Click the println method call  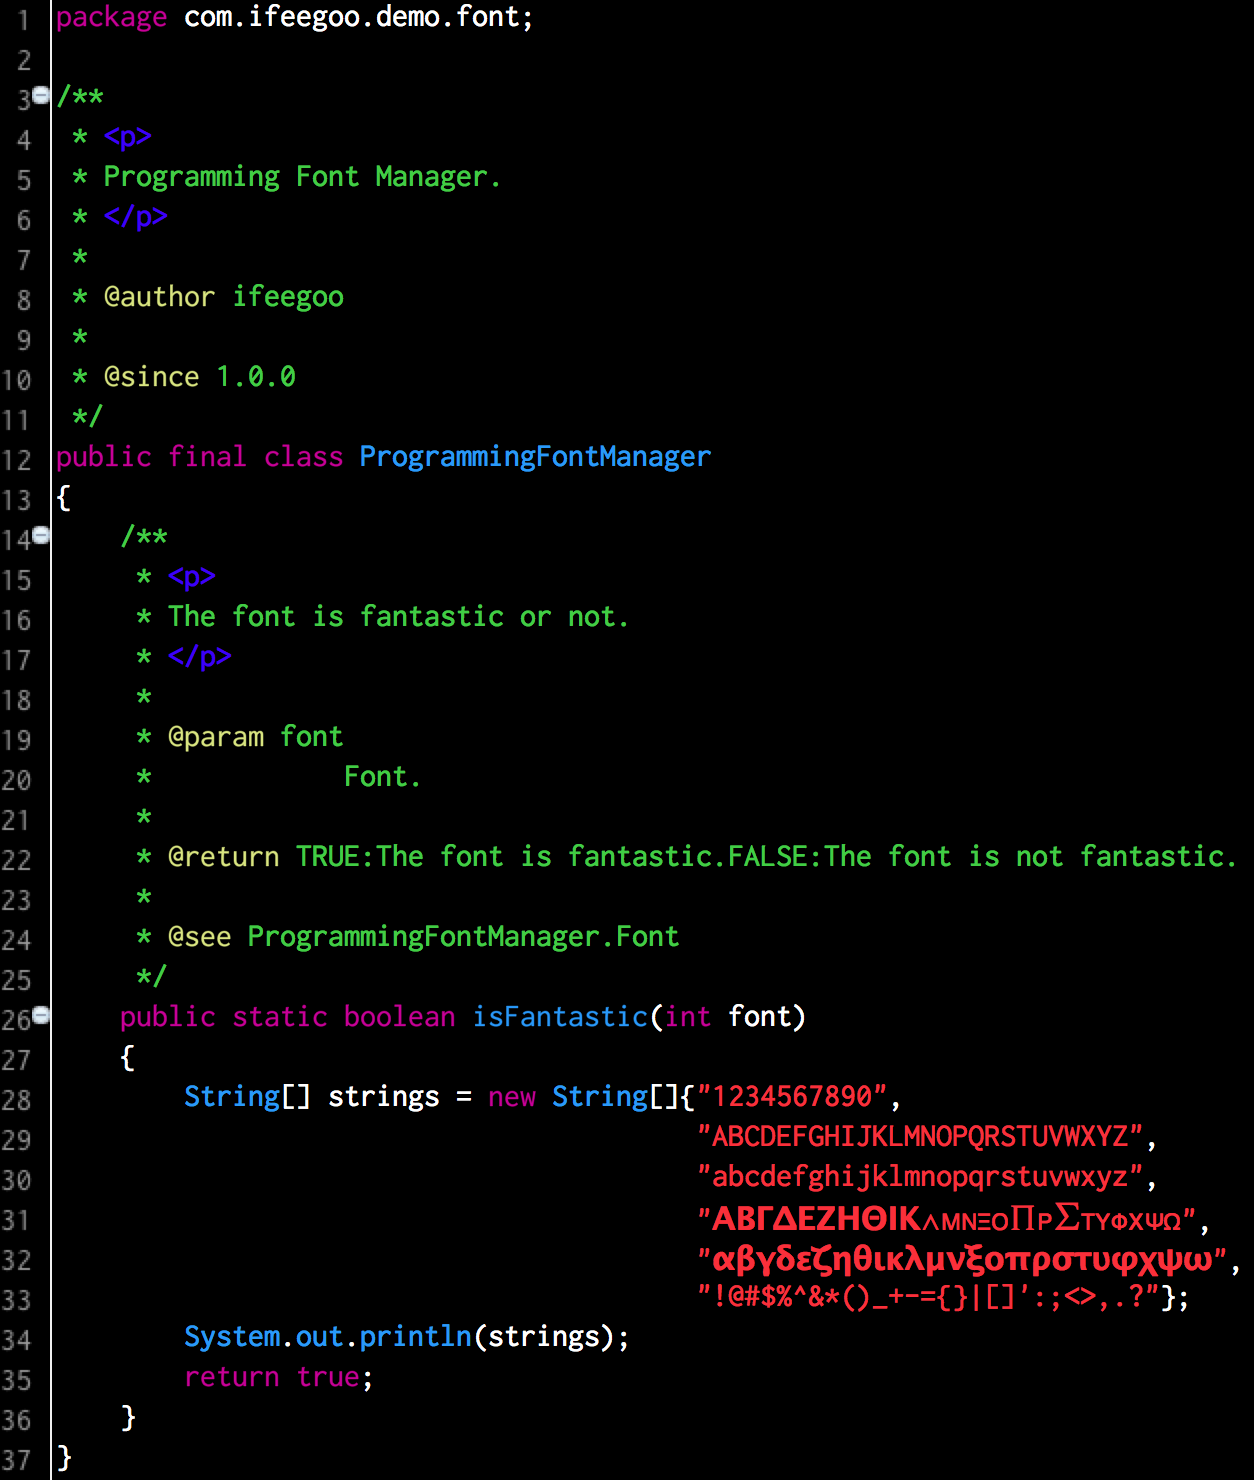pyautogui.click(x=415, y=1337)
